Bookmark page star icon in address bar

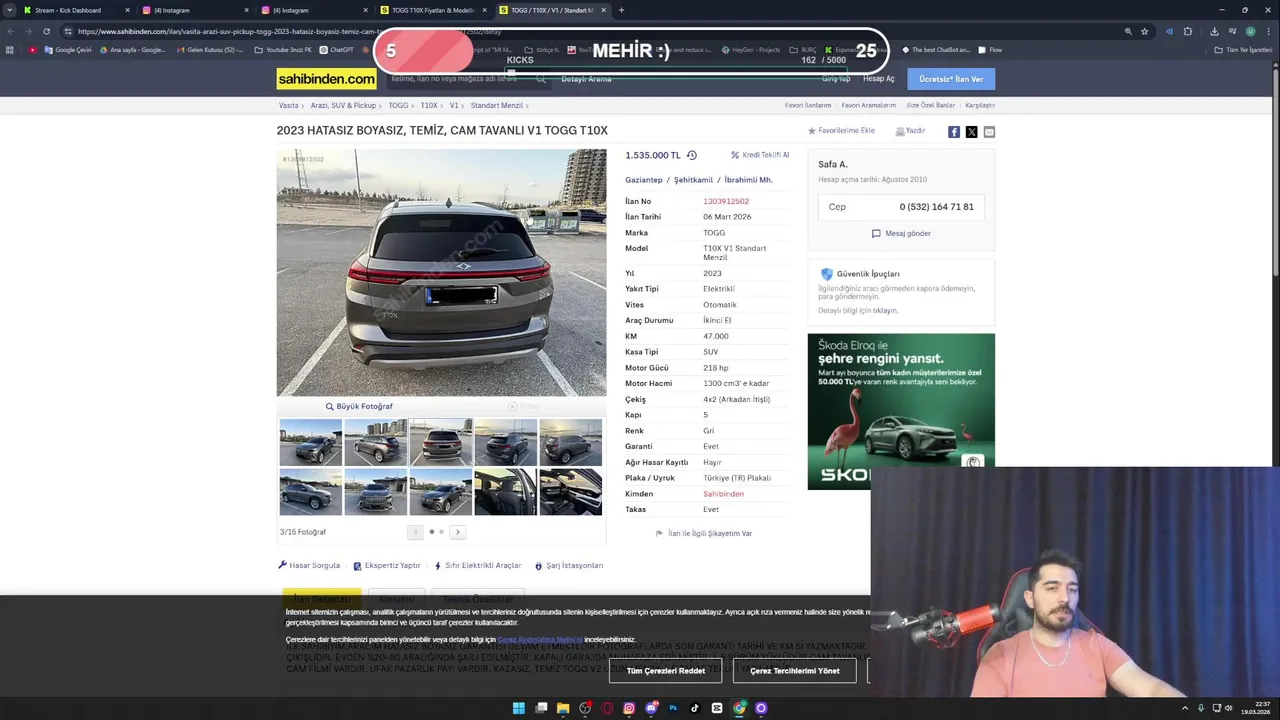tap(1145, 31)
